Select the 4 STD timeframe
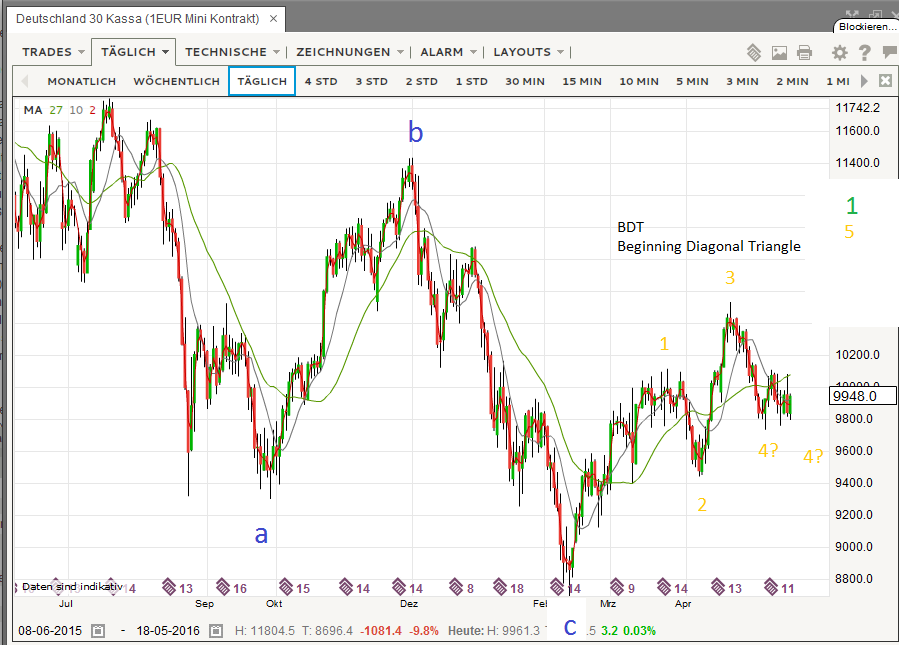The height and width of the screenshot is (648, 907). pos(322,81)
